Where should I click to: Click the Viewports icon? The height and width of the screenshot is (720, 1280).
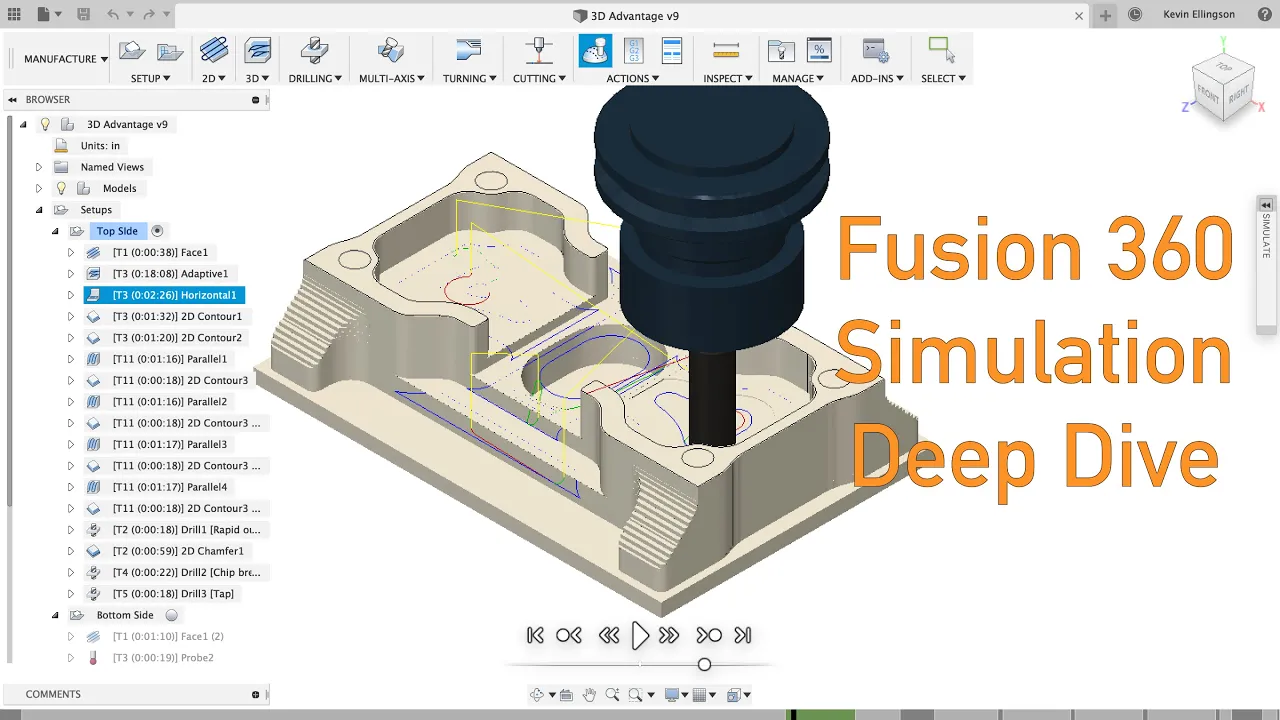[734, 695]
